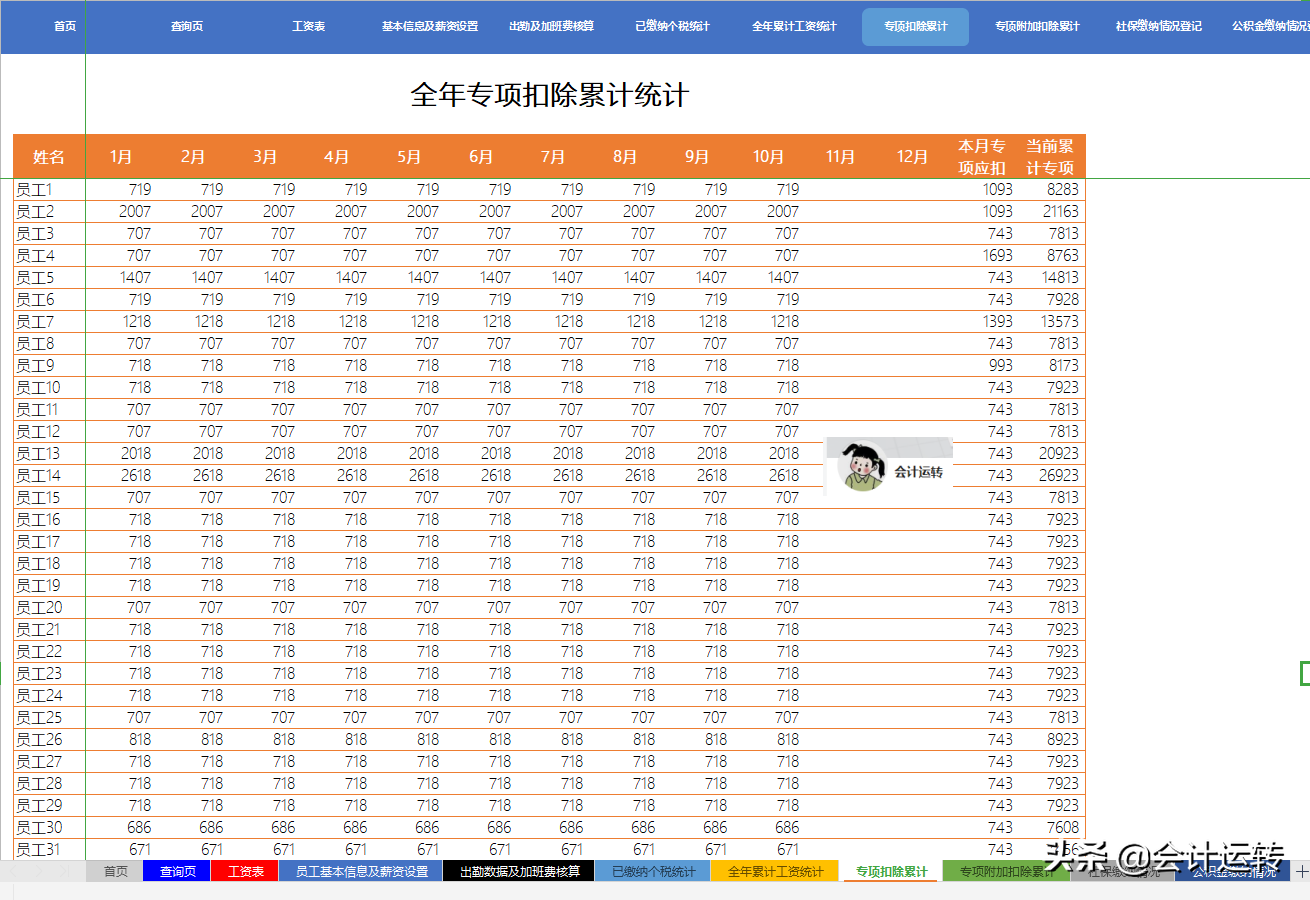1310x900 pixels.
Task: Select the 员工7 name cell
Action: tap(49, 321)
